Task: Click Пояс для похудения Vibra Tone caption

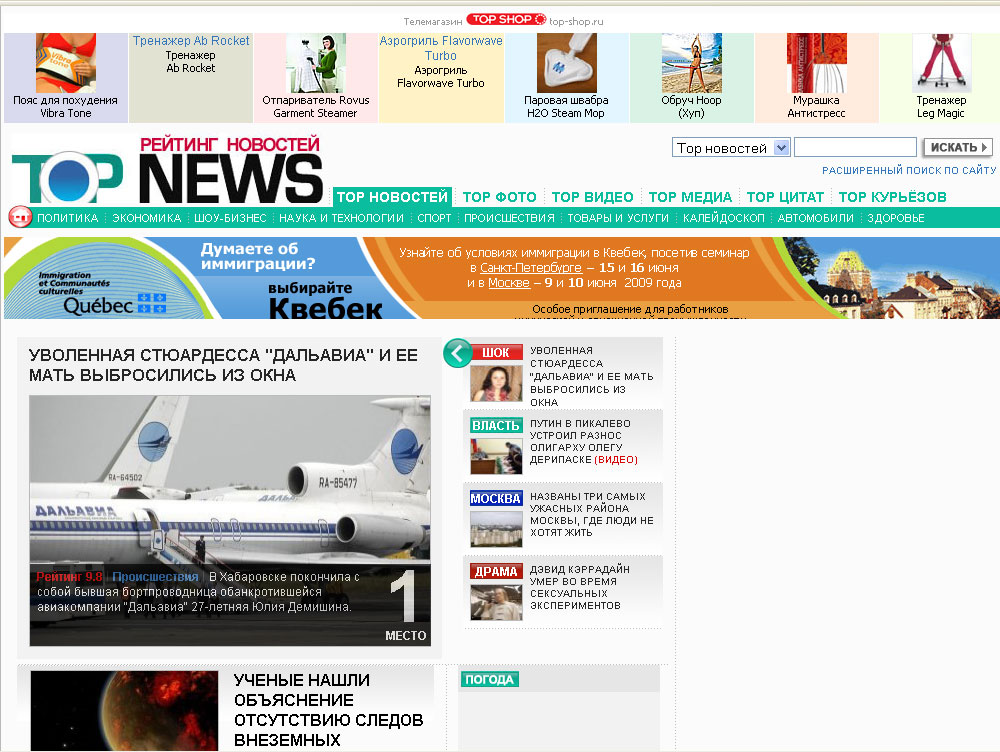Action: coord(66,107)
